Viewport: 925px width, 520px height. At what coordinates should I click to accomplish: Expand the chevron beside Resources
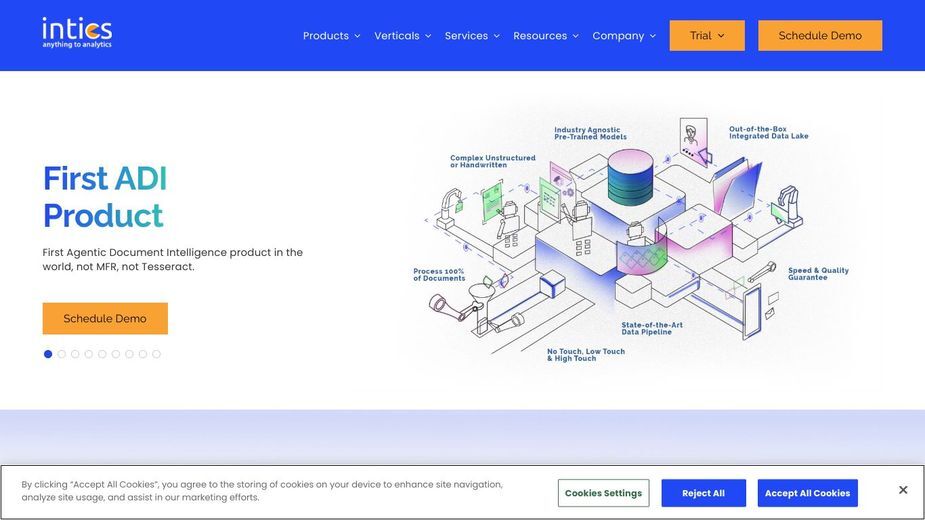click(575, 36)
